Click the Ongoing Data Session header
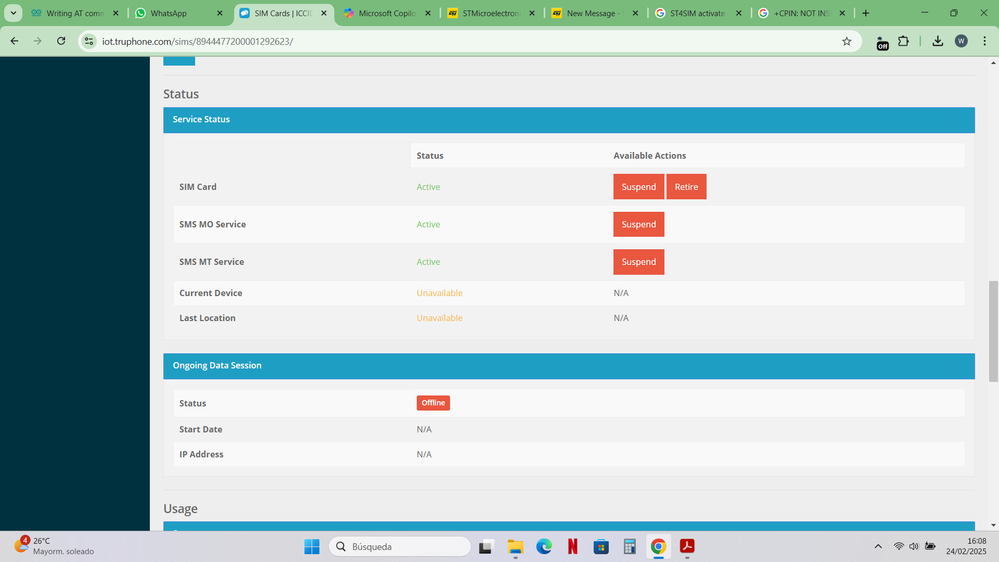 pyautogui.click(x=568, y=366)
